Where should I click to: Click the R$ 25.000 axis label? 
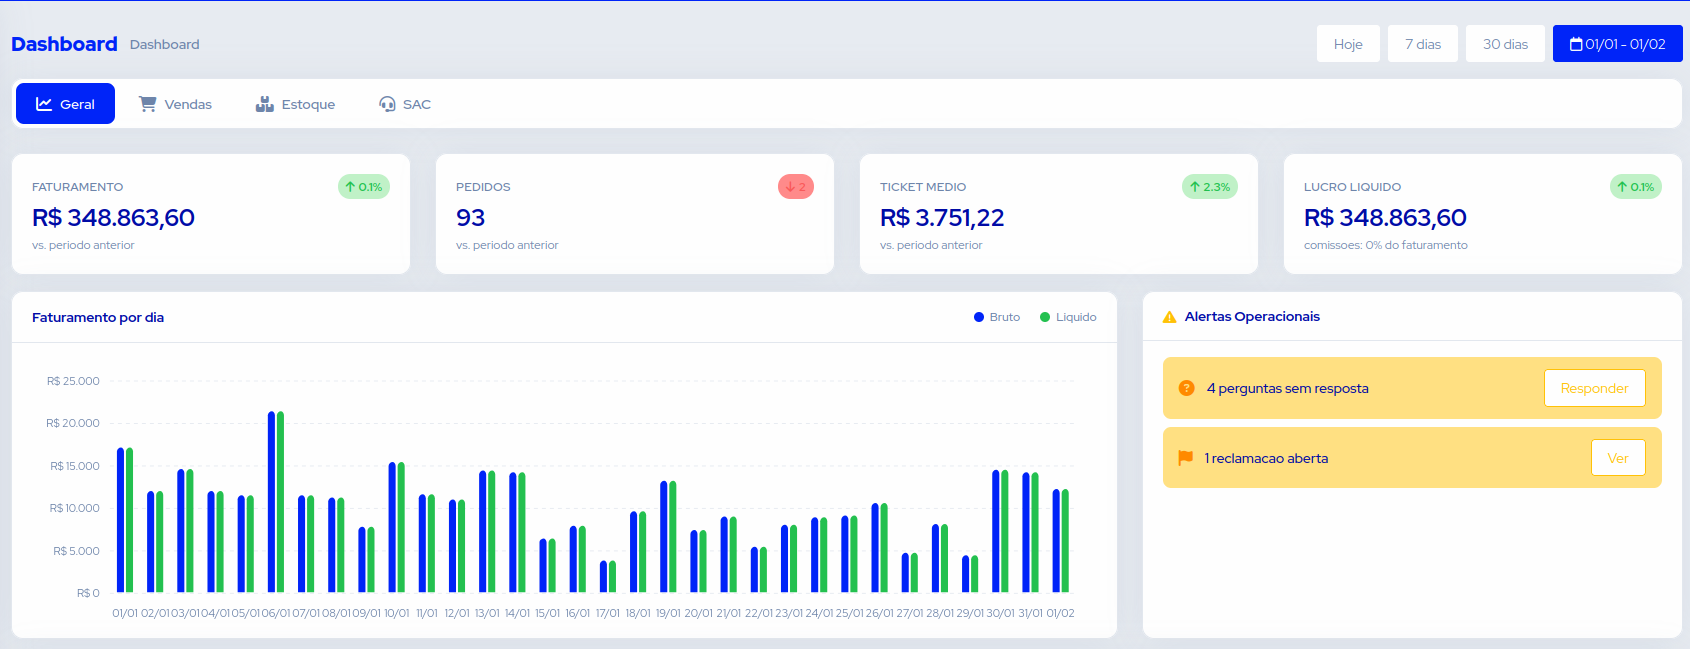tap(73, 381)
